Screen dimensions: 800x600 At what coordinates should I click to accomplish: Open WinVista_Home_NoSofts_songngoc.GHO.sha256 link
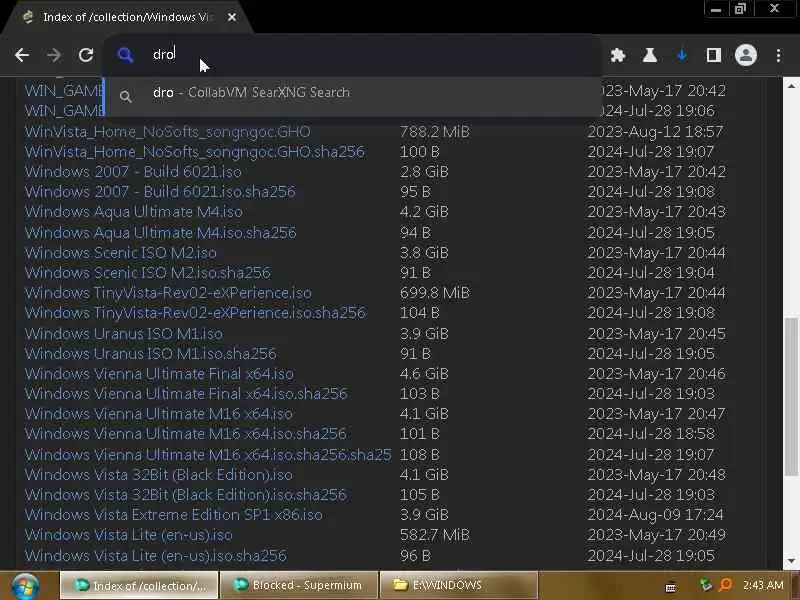click(x=194, y=152)
